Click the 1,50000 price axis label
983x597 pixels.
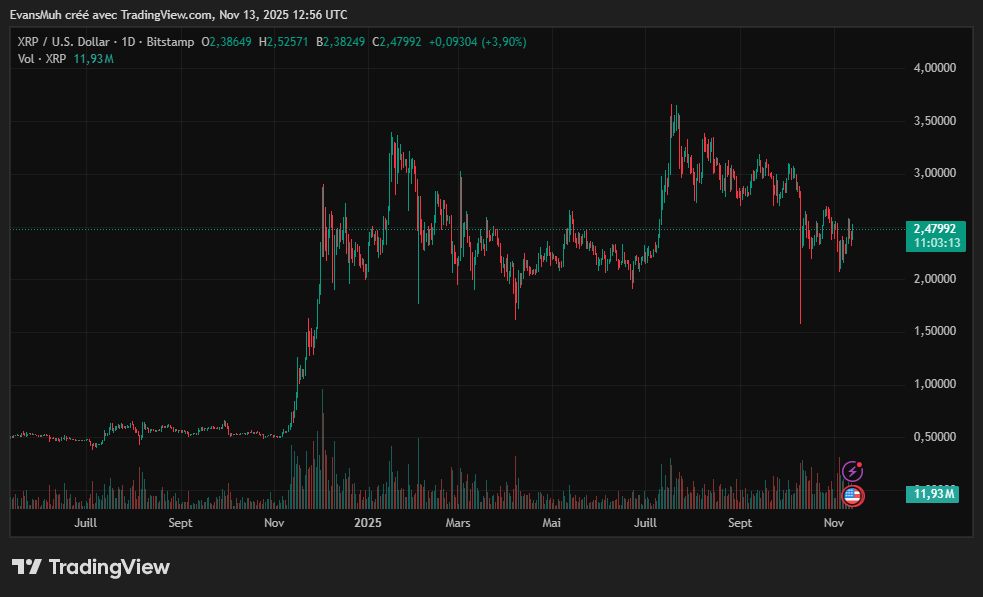pyautogui.click(x=935, y=331)
